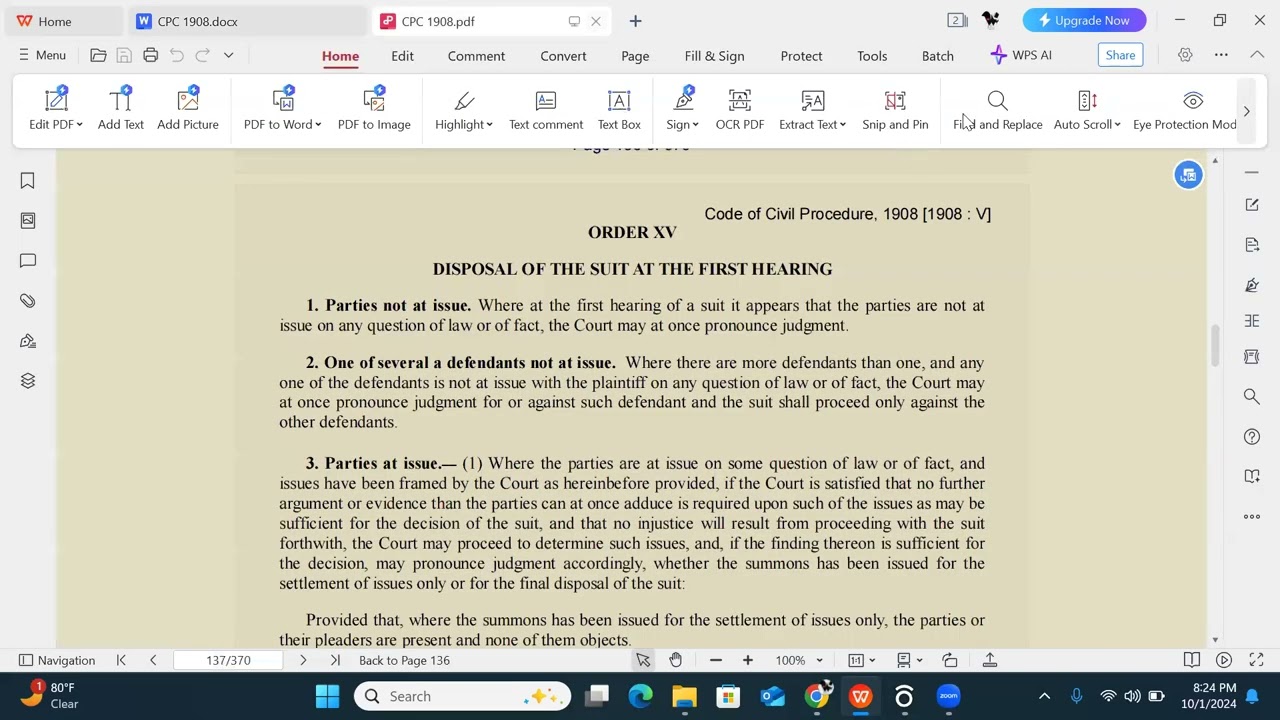Open the Convert ribbon tab
This screenshot has height=720, width=1280.
click(563, 56)
